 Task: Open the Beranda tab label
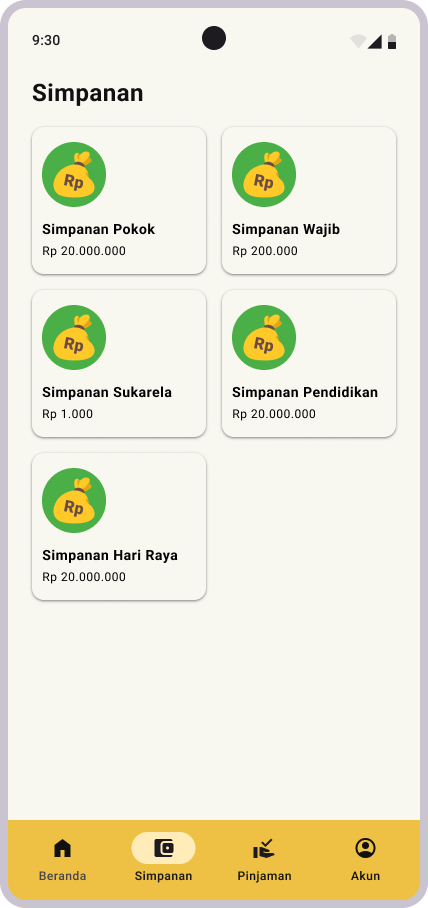pos(63,876)
